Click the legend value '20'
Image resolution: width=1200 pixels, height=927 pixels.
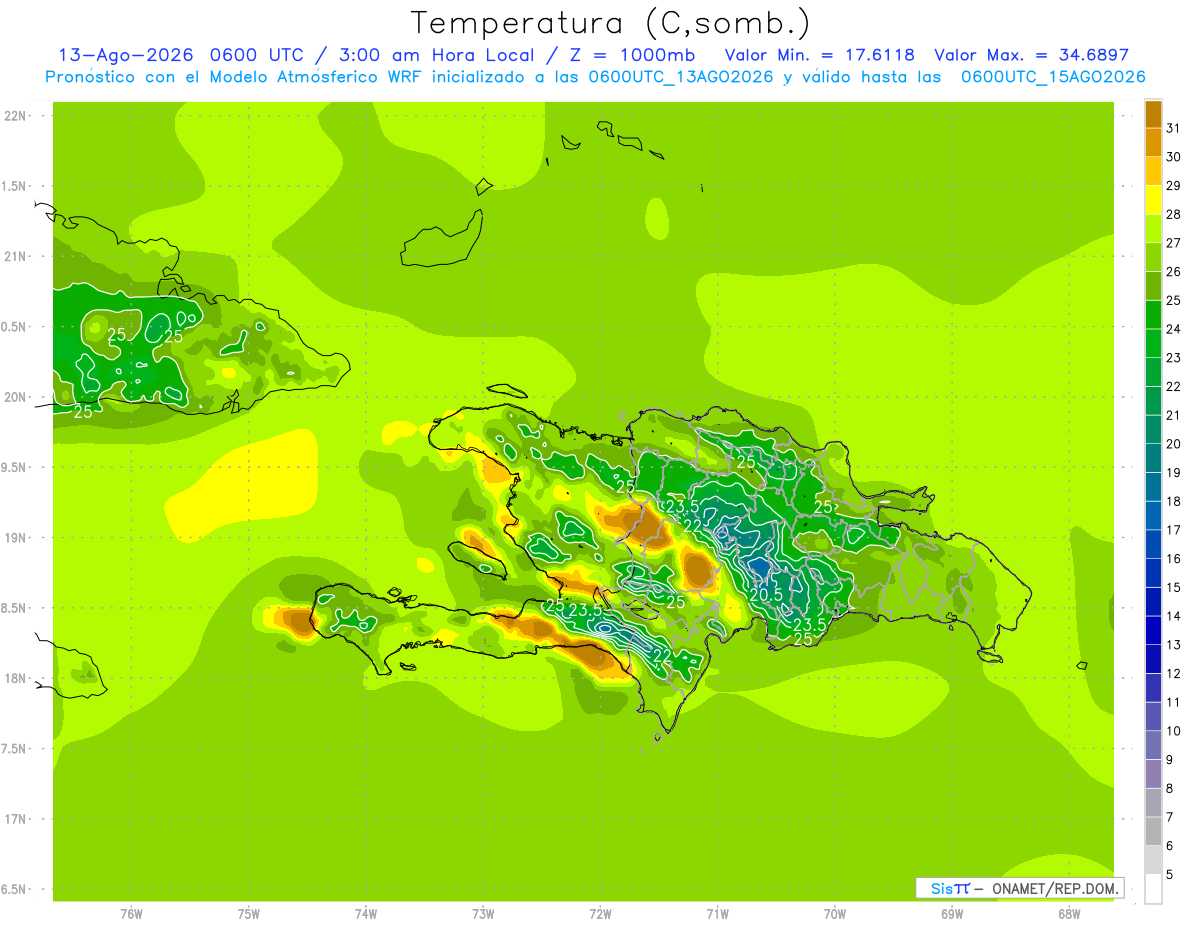click(1174, 444)
